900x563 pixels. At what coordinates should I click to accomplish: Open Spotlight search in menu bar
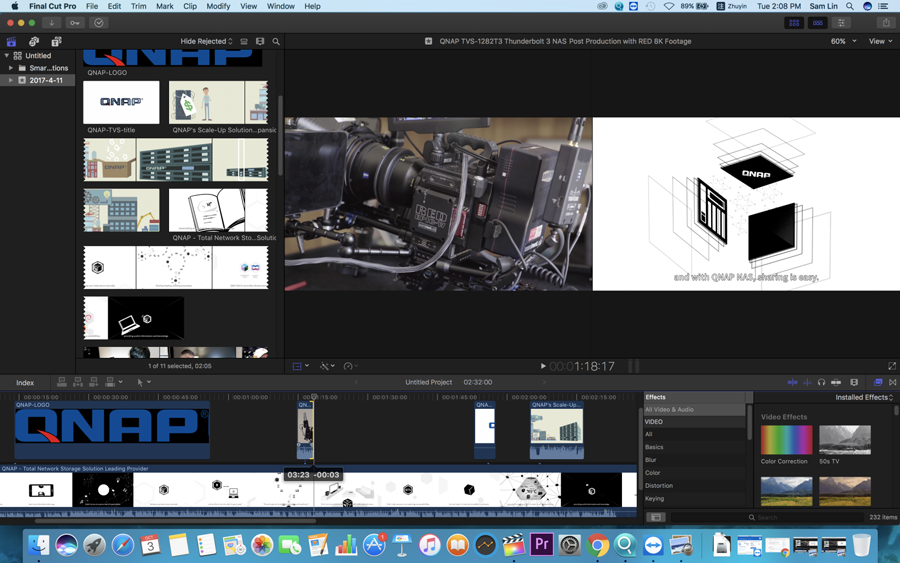[849, 6]
